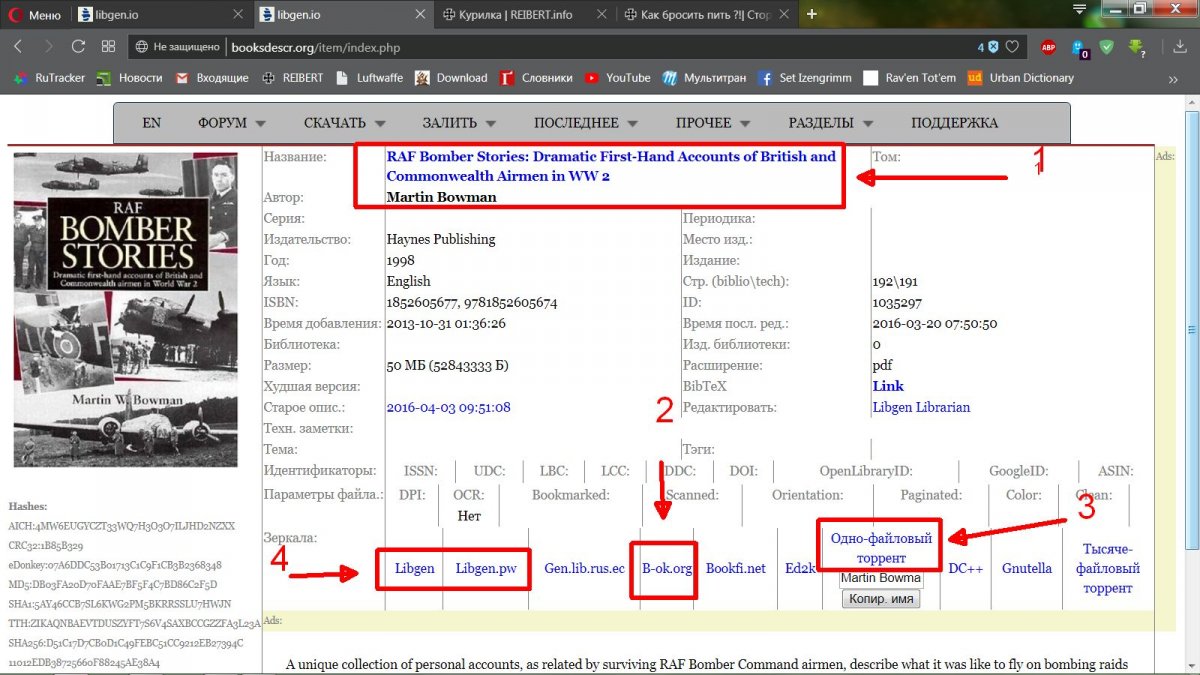
Task: Open the Adblock Plus ABP extension icon
Action: 1047,47
